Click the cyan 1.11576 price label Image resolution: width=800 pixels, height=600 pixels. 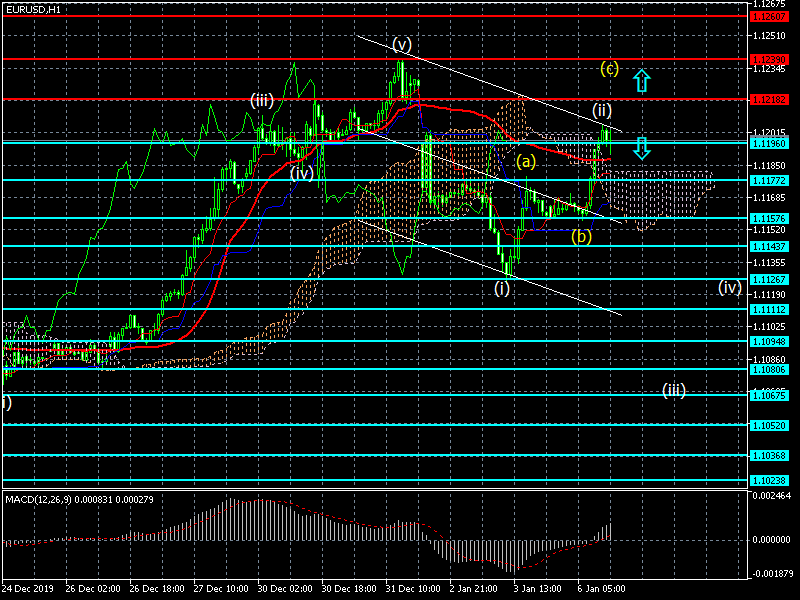769,218
